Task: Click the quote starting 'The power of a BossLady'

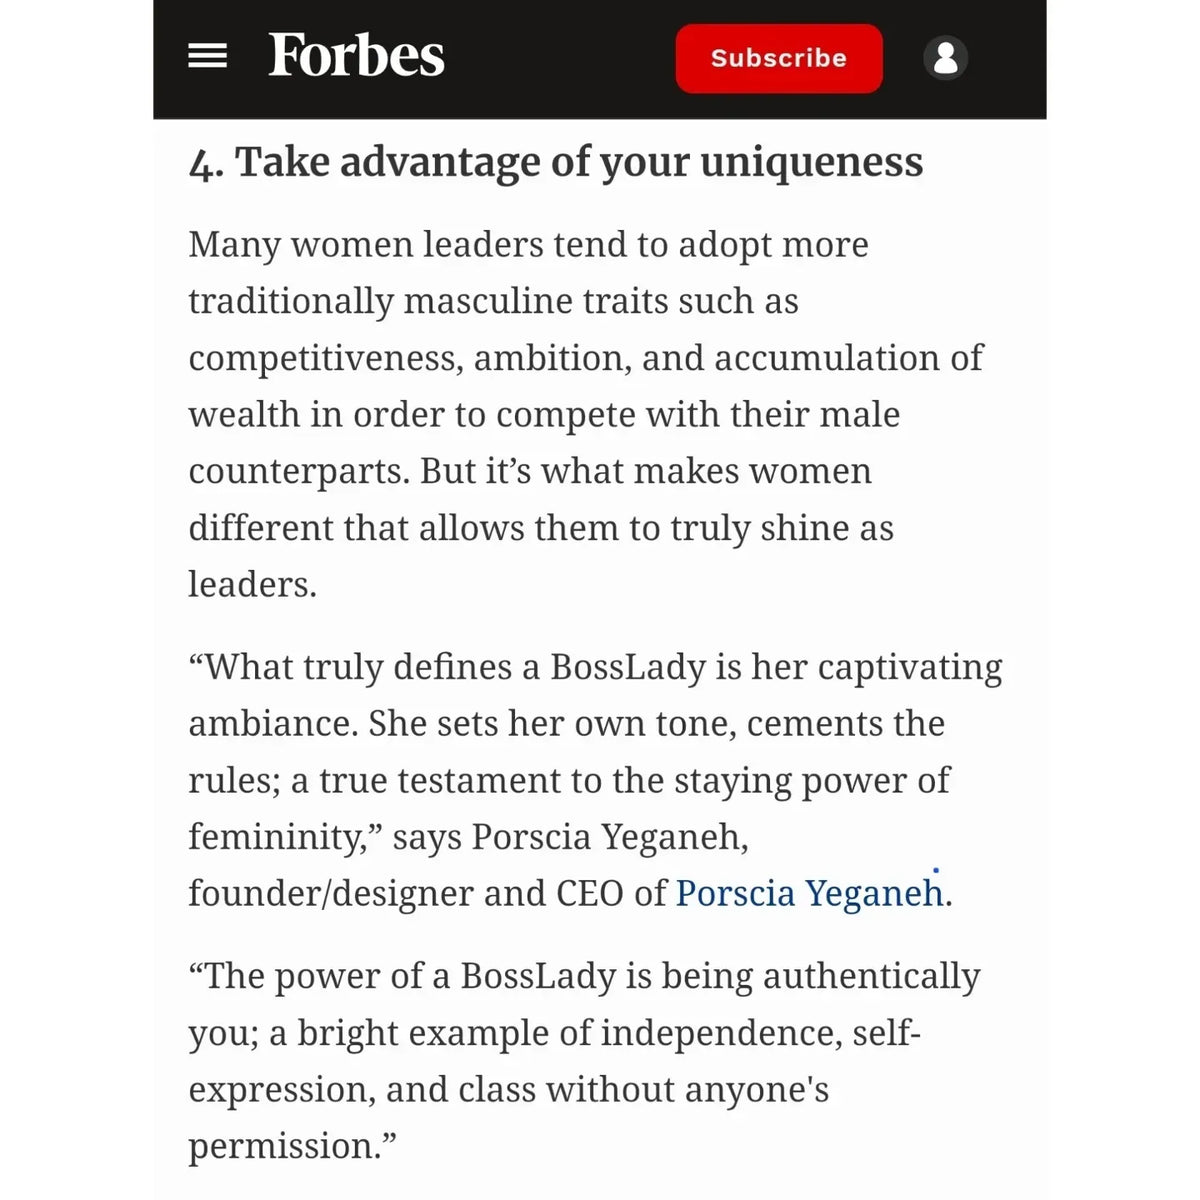Action: point(585,1060)
